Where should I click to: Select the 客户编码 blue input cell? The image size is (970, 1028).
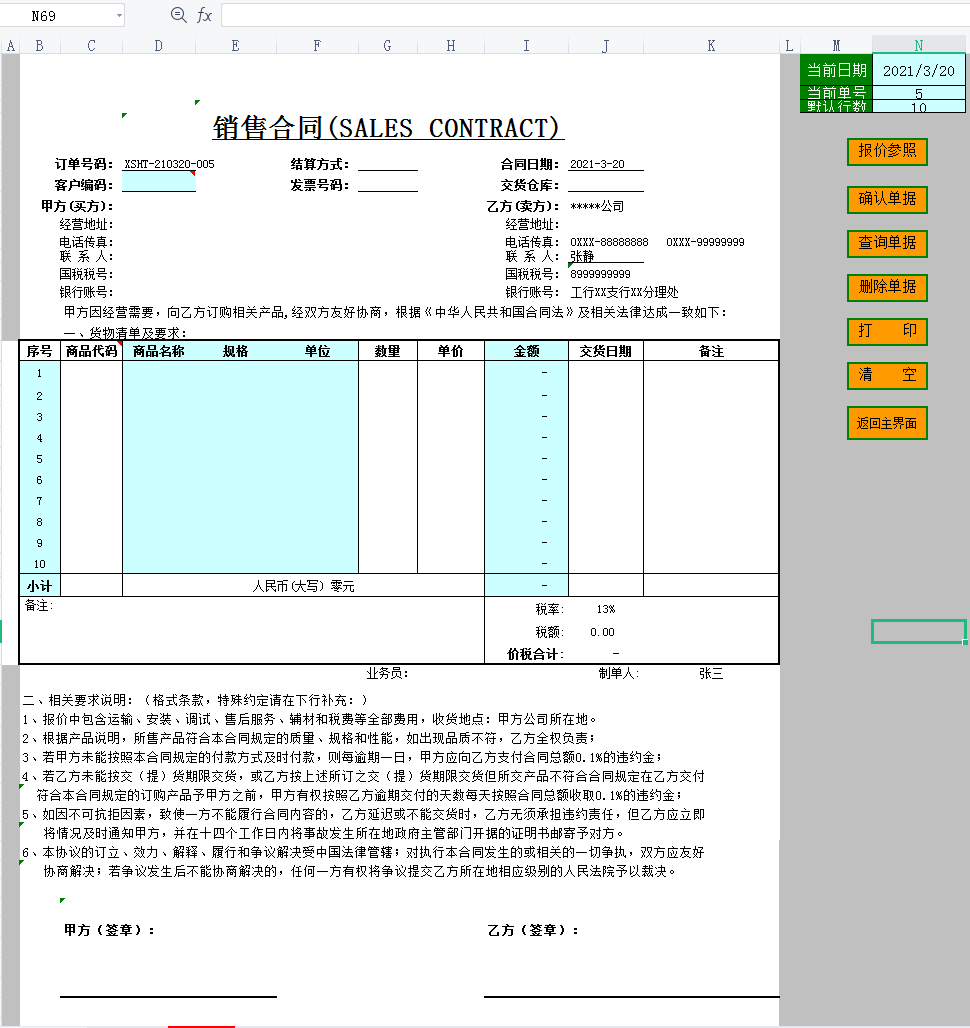[x=158, y=184]
